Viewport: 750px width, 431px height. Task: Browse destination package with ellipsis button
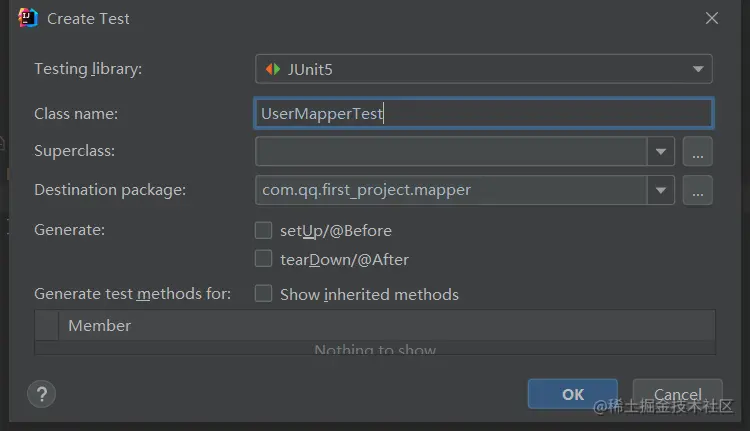coord(698,190)
